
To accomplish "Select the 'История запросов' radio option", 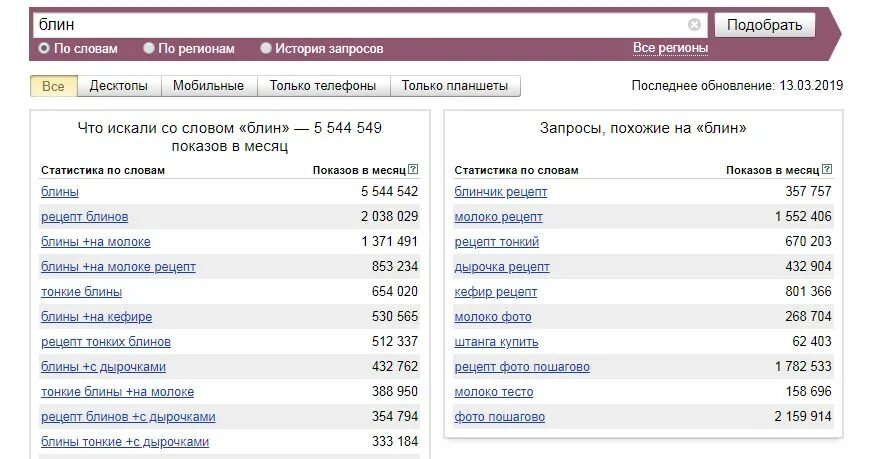I will coord(266,48).
